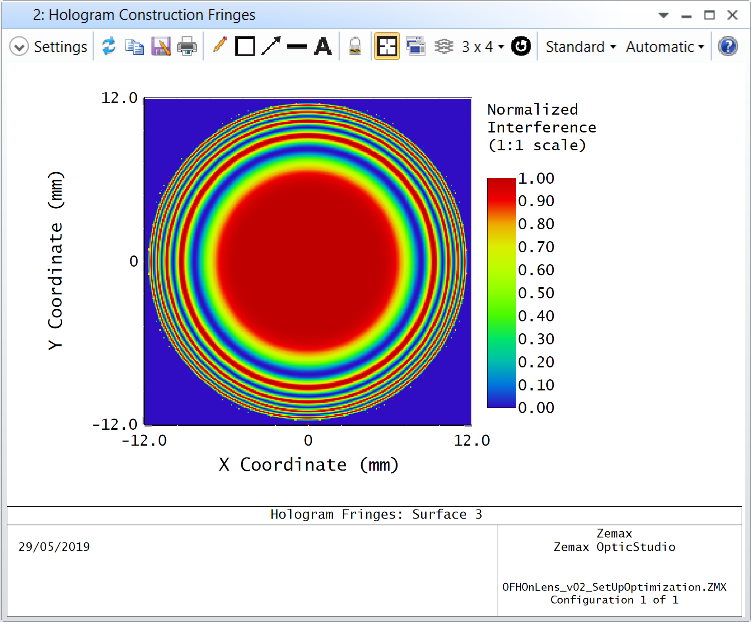Click the red top of the color scale bar
This screenshot has height=622, width=751.
click(x=501, y=186)
